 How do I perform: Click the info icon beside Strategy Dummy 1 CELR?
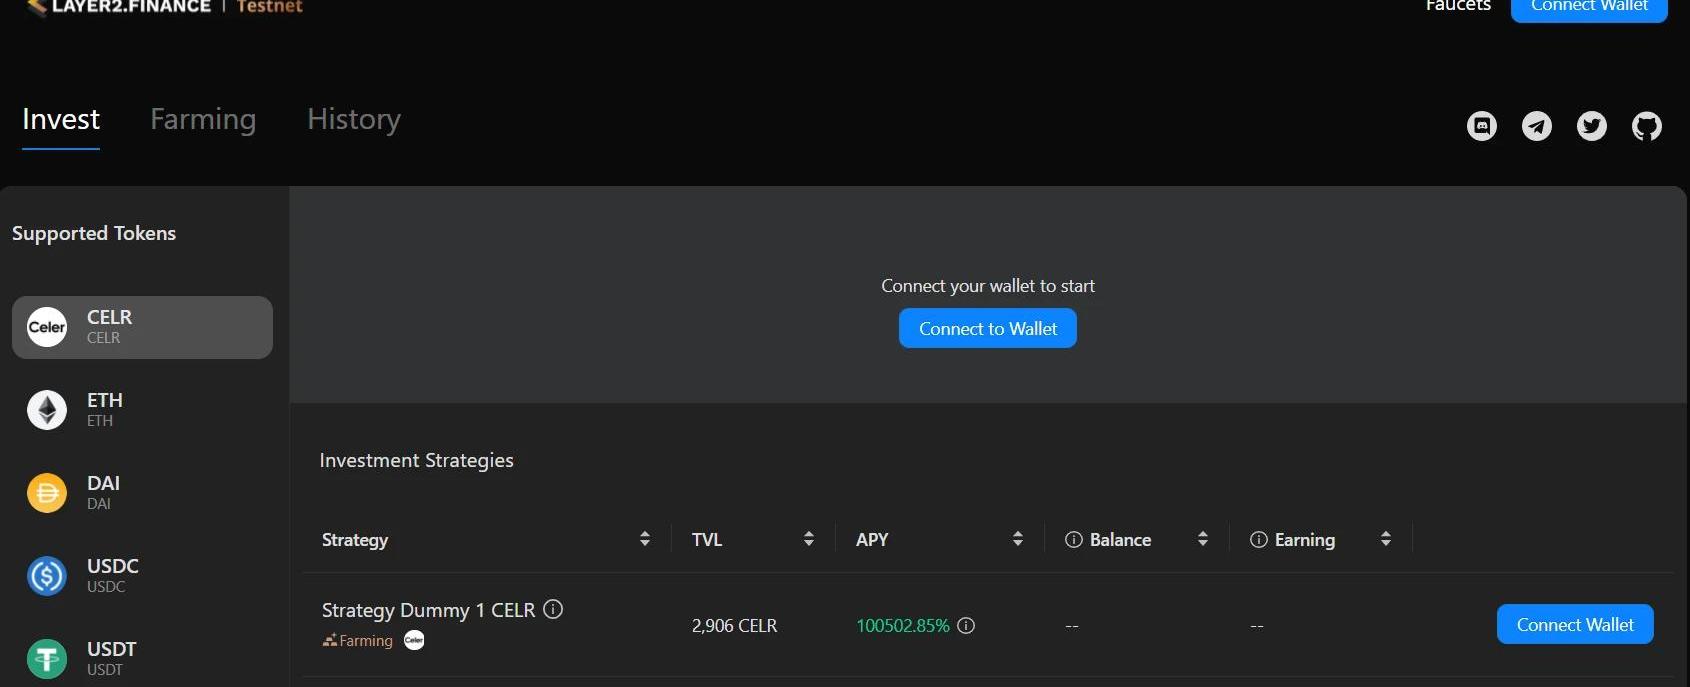(553, 609)
